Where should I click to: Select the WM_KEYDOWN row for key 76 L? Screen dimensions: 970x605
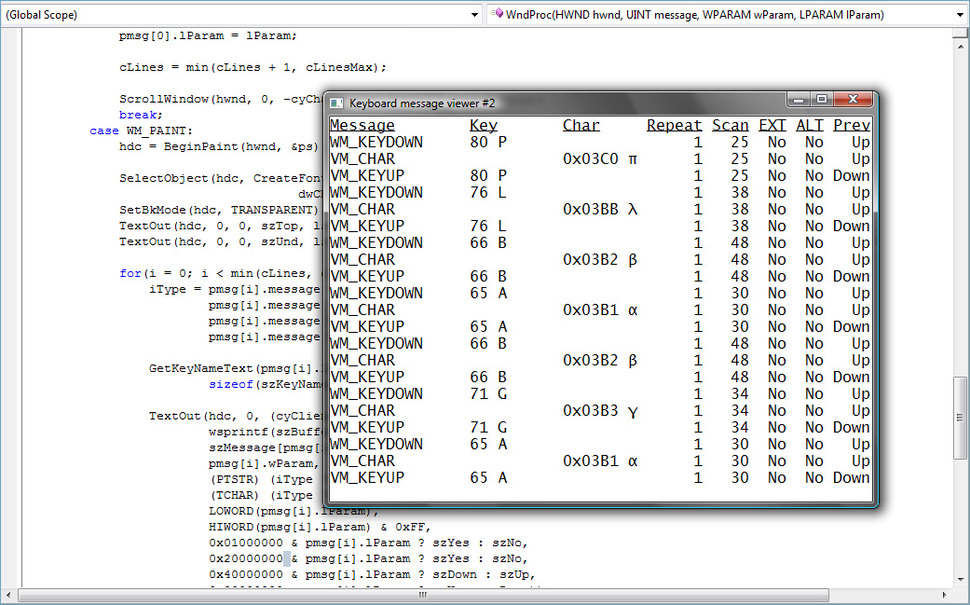(600, 192)
